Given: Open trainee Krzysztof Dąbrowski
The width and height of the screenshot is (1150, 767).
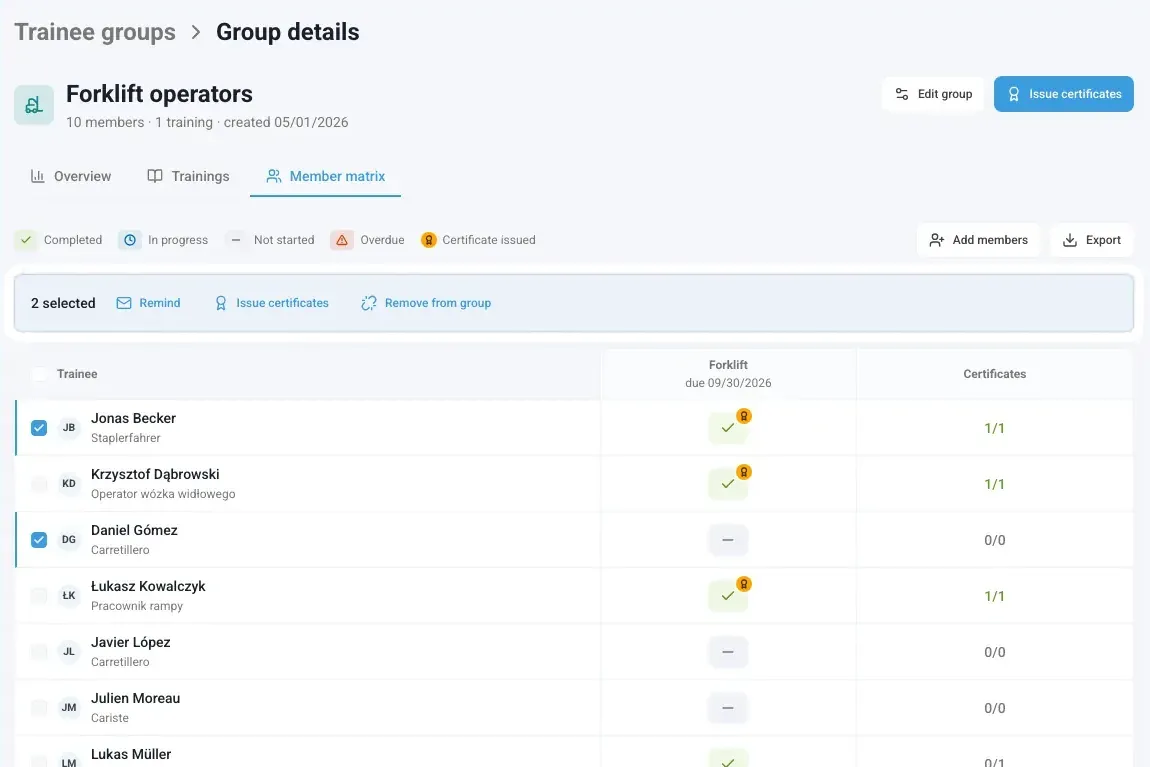Looking at the screenshot, I should (x=155, y=474).
